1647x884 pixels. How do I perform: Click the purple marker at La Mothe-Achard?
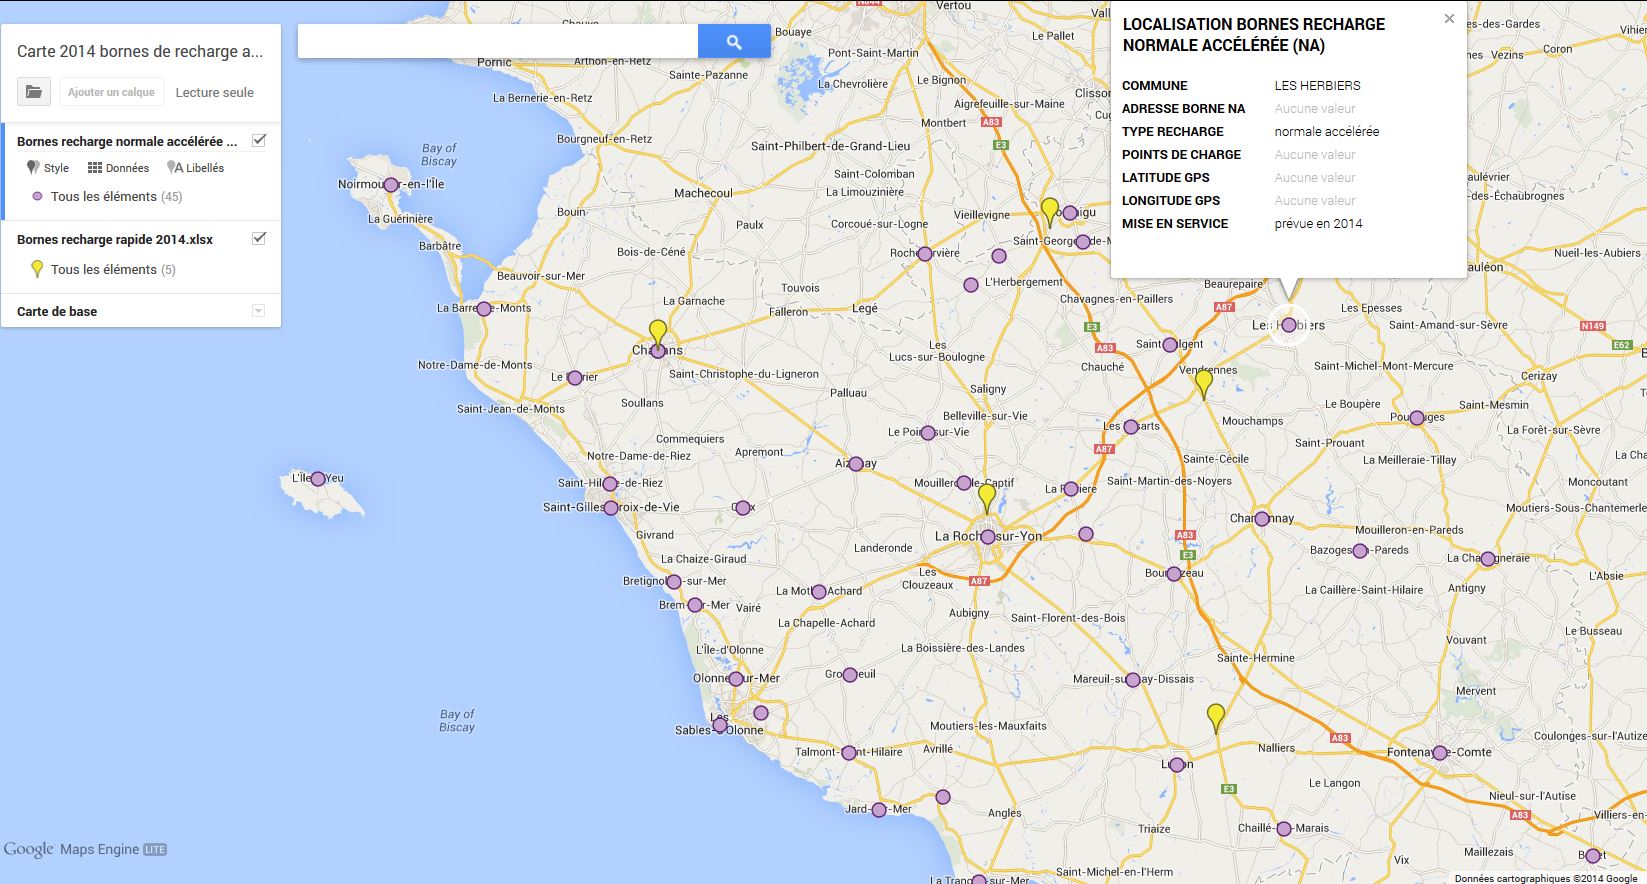tap(819, 592)
